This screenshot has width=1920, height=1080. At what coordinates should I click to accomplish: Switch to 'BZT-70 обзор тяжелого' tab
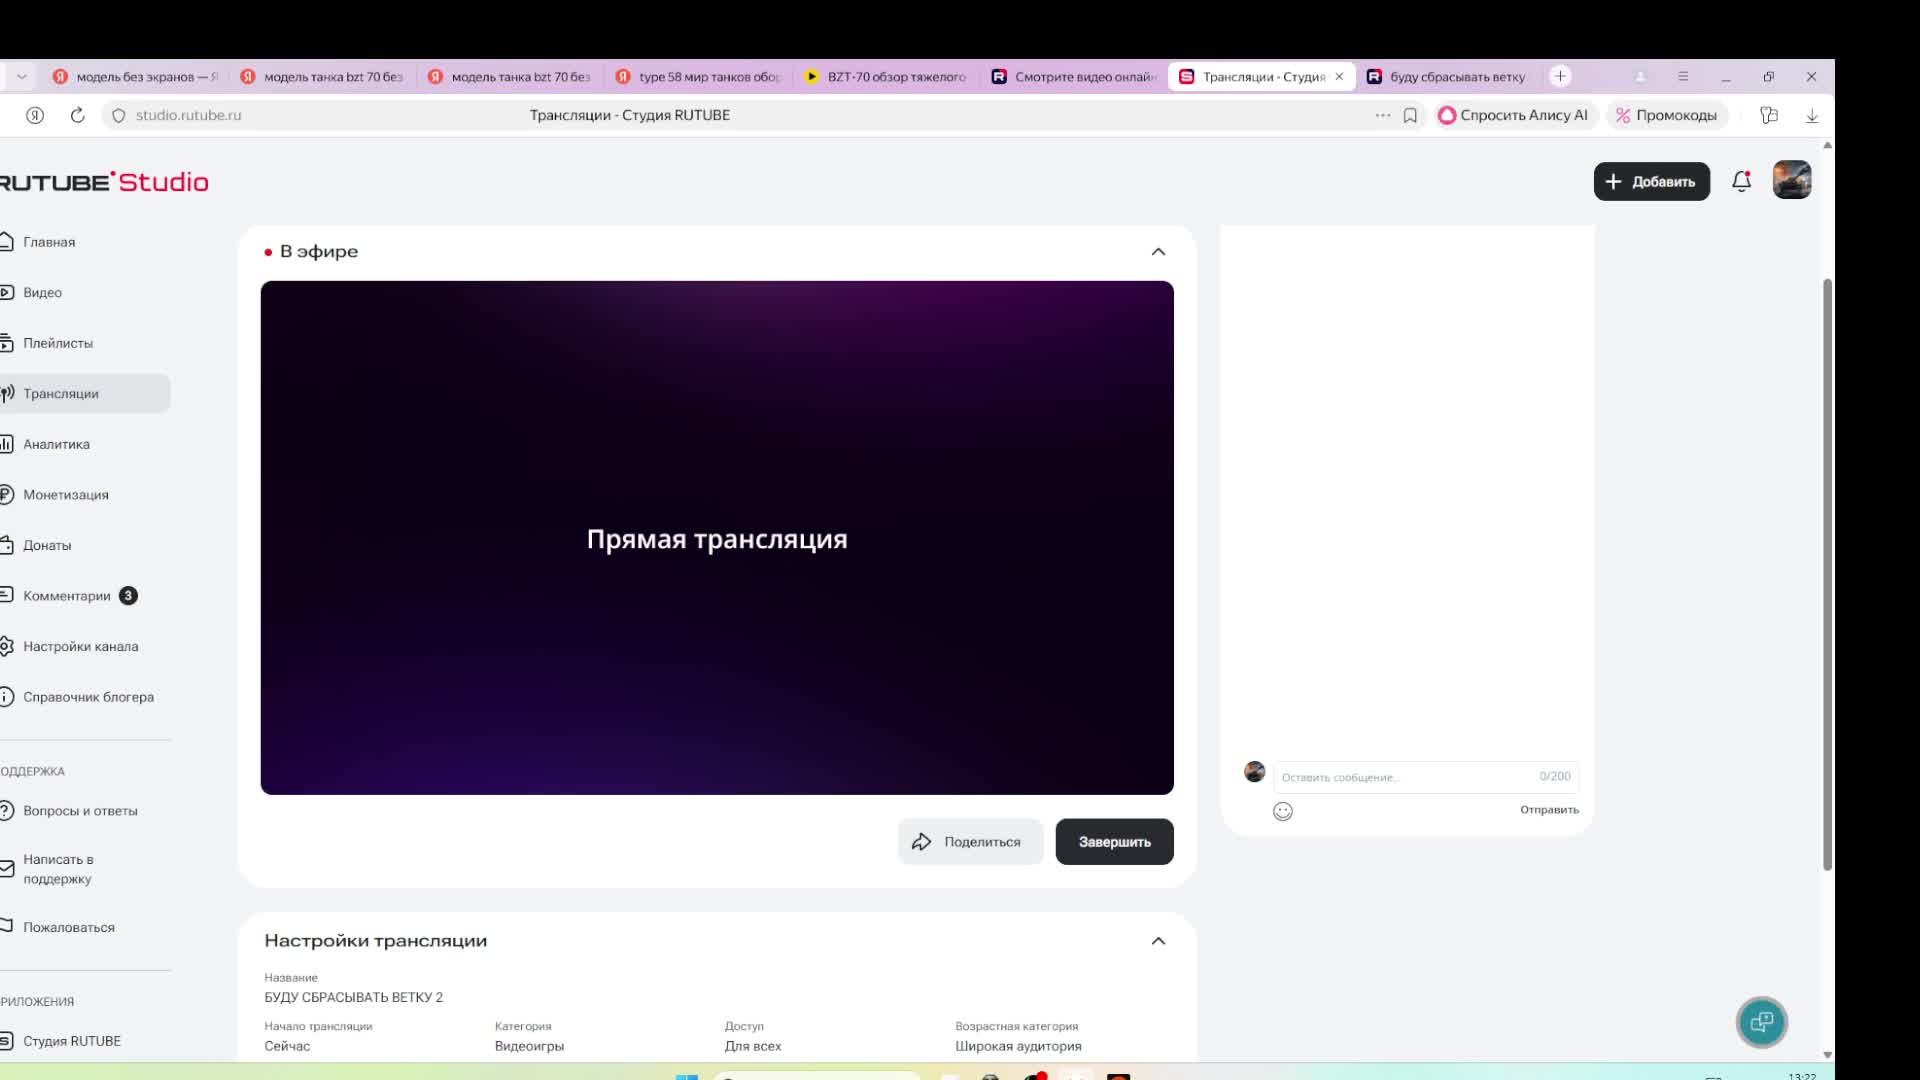[x=895, y=76]
